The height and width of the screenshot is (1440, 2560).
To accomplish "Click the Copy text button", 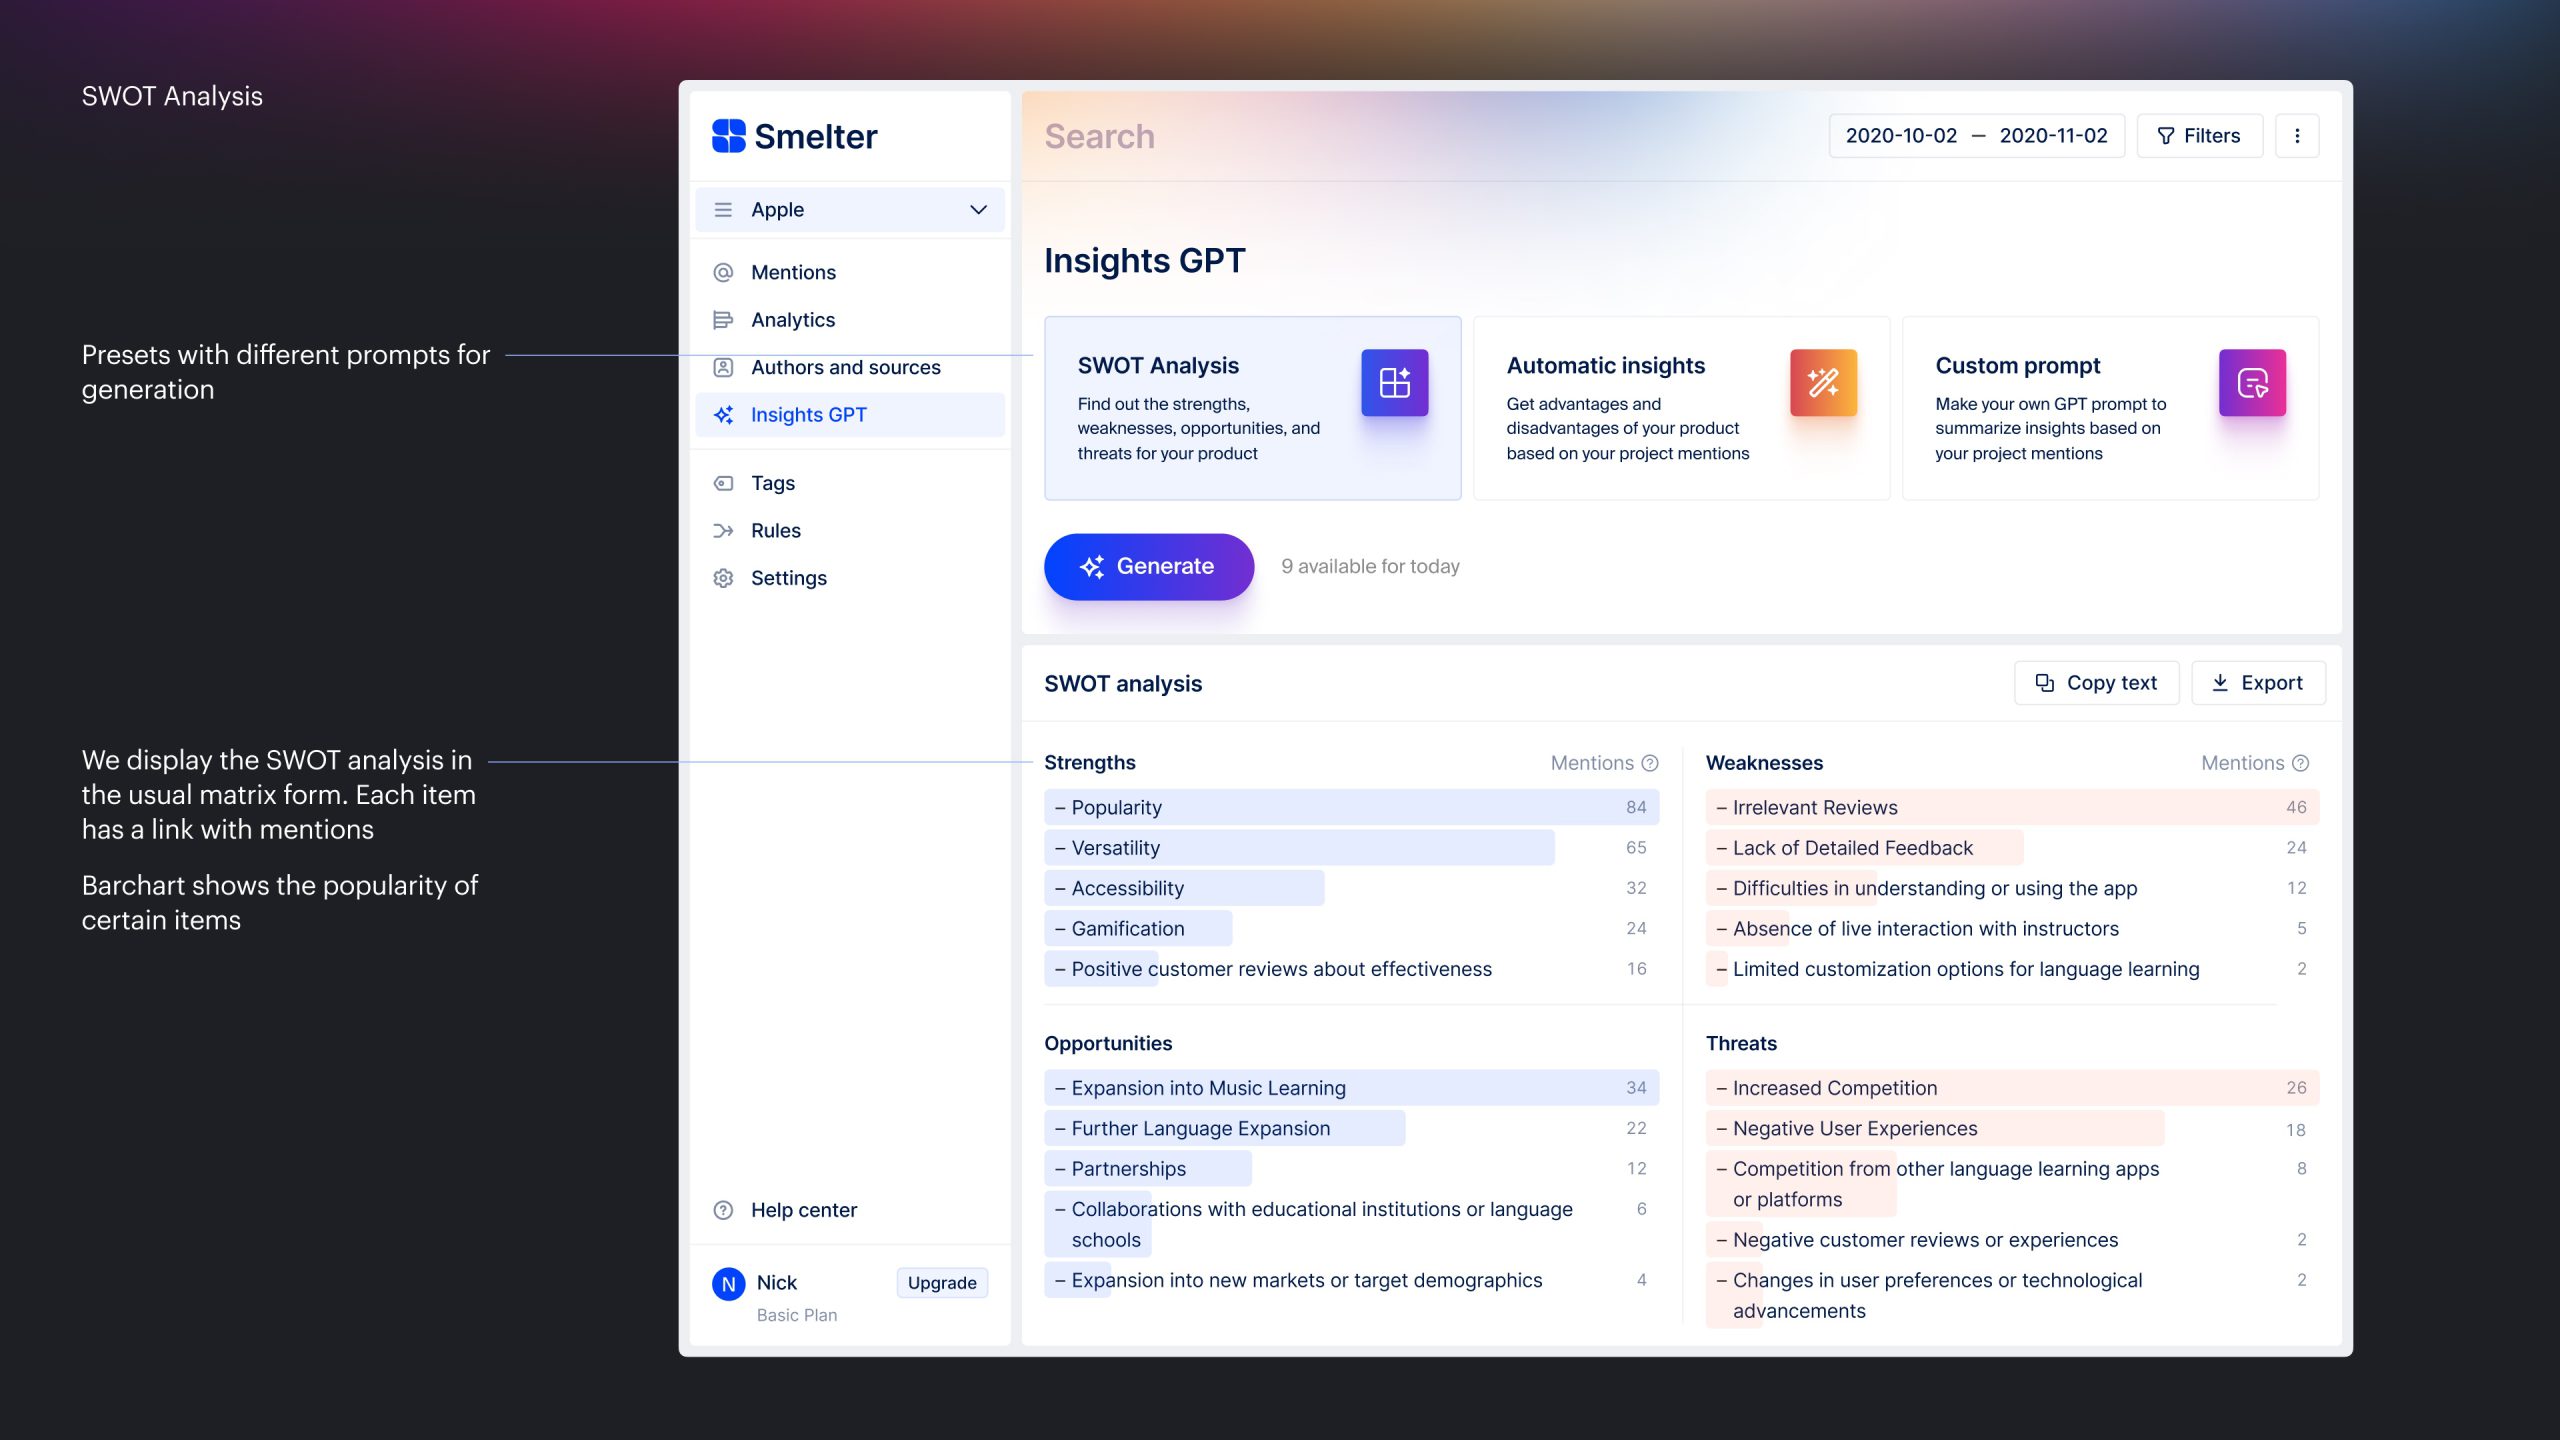I will 2096,683.
